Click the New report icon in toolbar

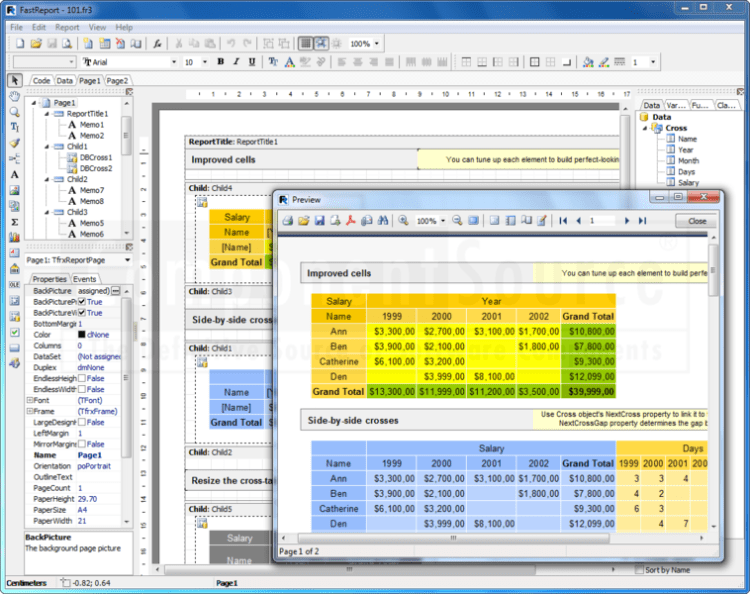(x=20, y=44)
